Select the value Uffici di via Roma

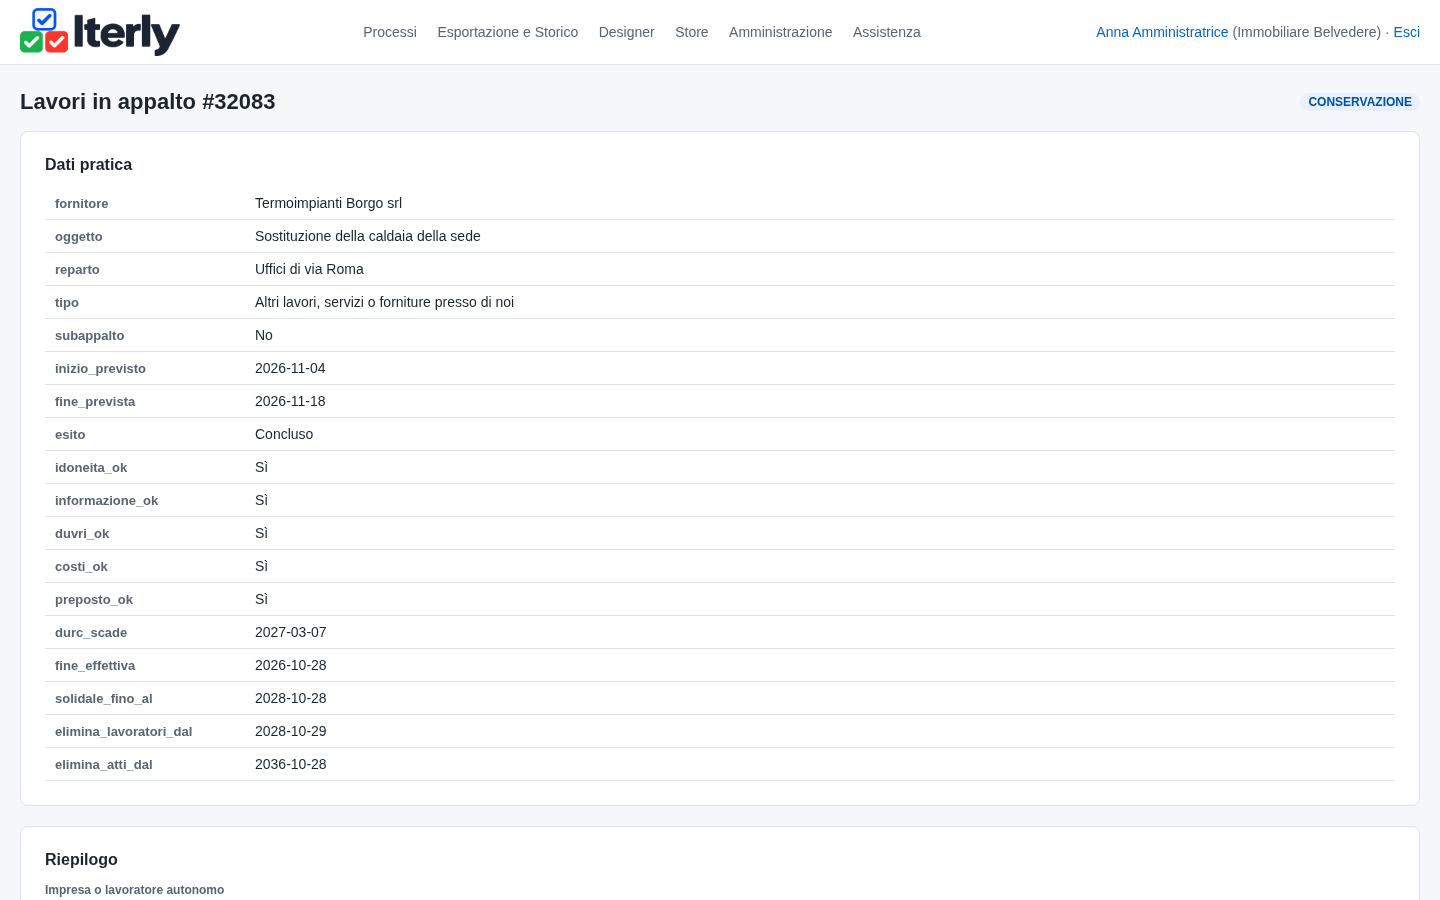click(x=310, y=269)
